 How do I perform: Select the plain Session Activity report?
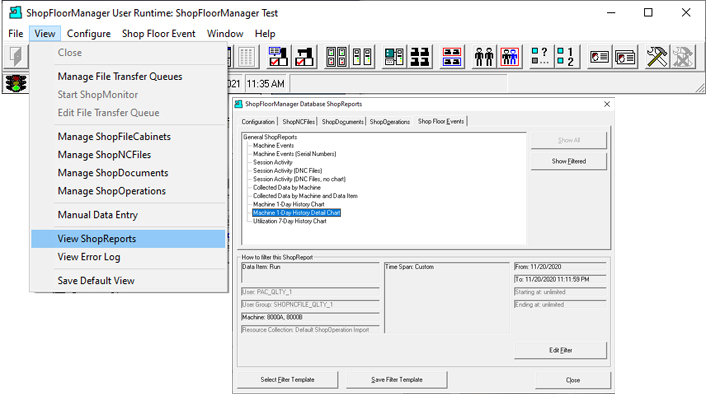(272, 162)
